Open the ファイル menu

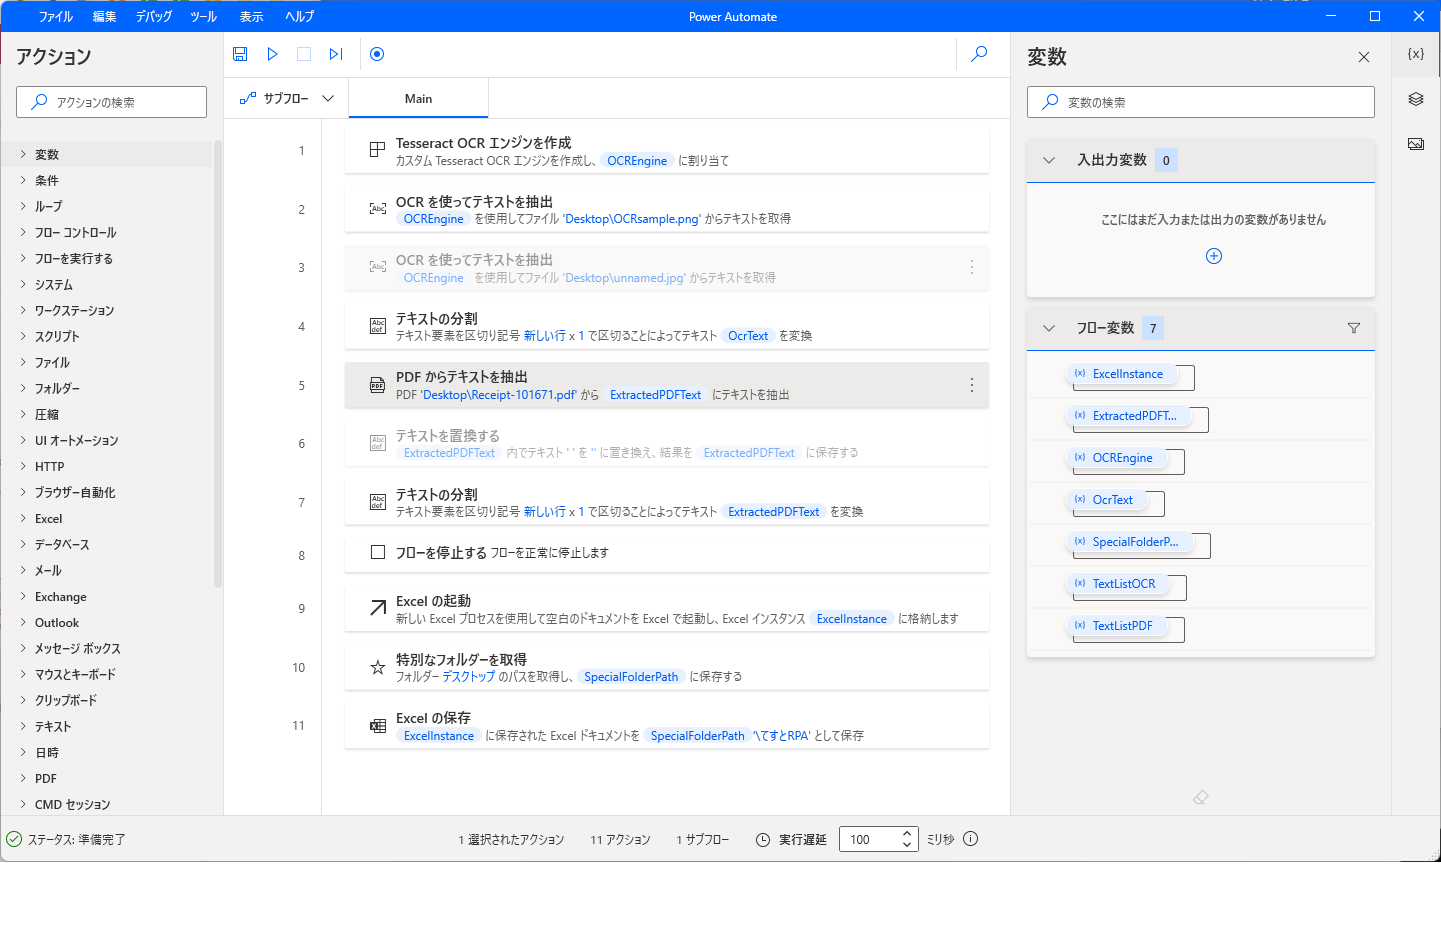pyautogui.click(x=55, y=16)
